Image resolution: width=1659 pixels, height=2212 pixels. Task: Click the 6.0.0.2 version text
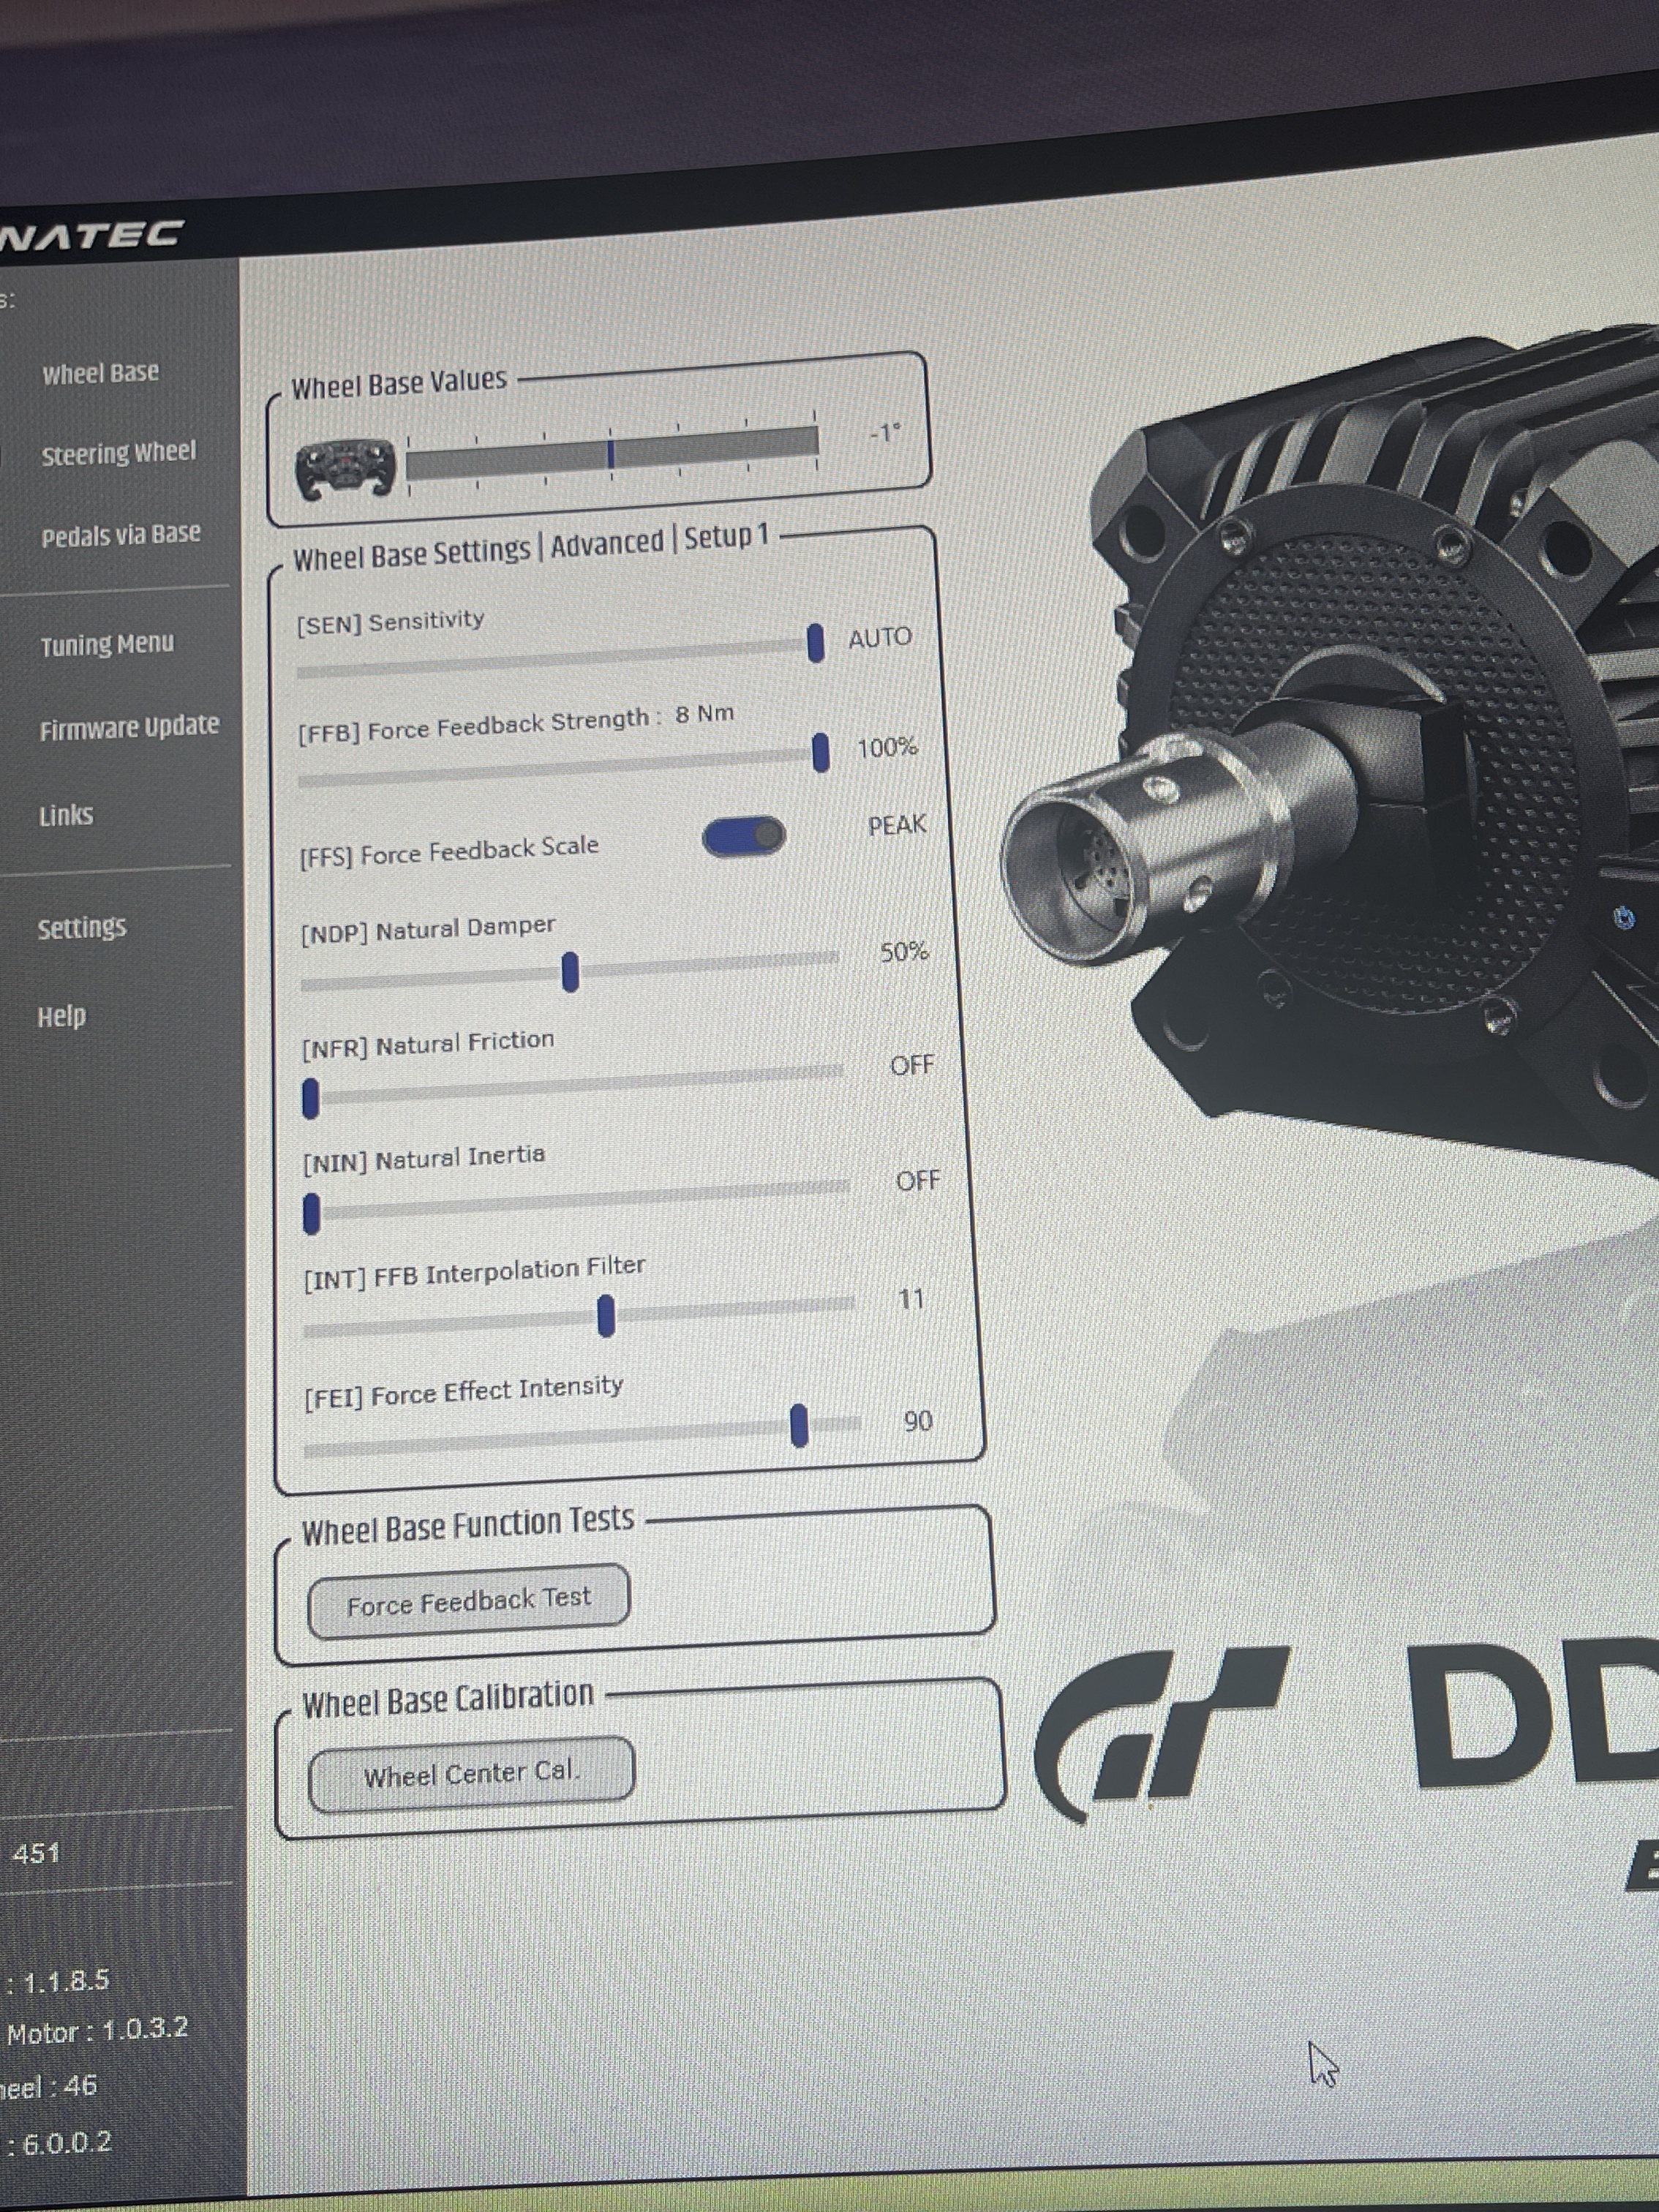tap(67, 2142)
